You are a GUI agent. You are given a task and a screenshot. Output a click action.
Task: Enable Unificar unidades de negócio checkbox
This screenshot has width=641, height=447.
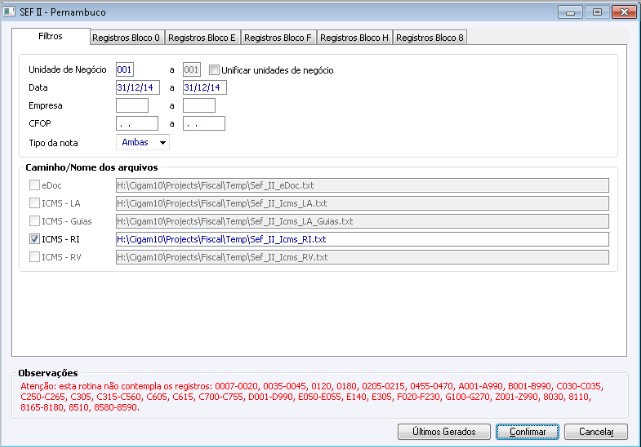click(x=214, y=70)
